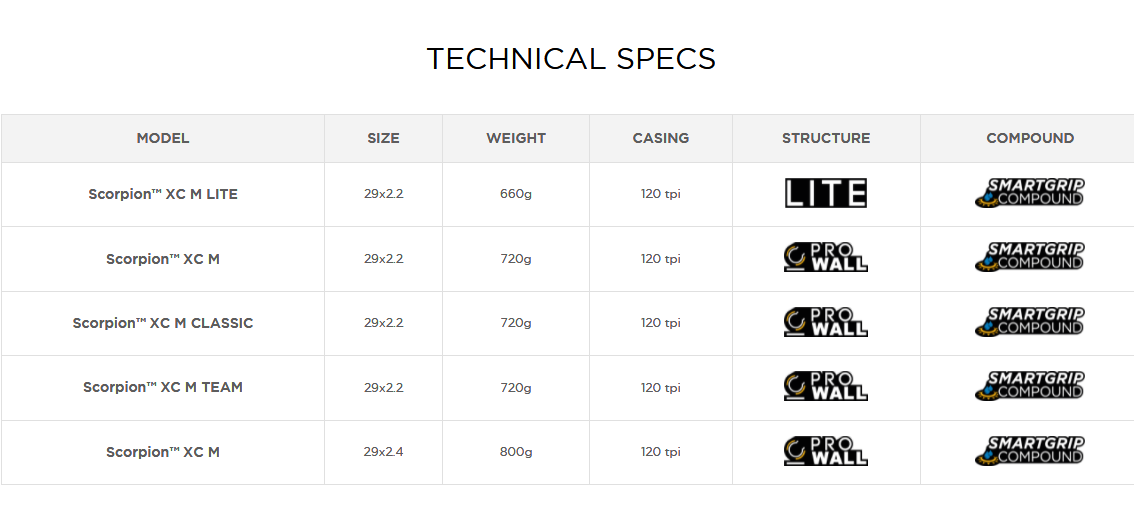Screen dimensions: 1134x521
Task: Click the 29x2.4 size cell
Action: click(x=383, y=452)
